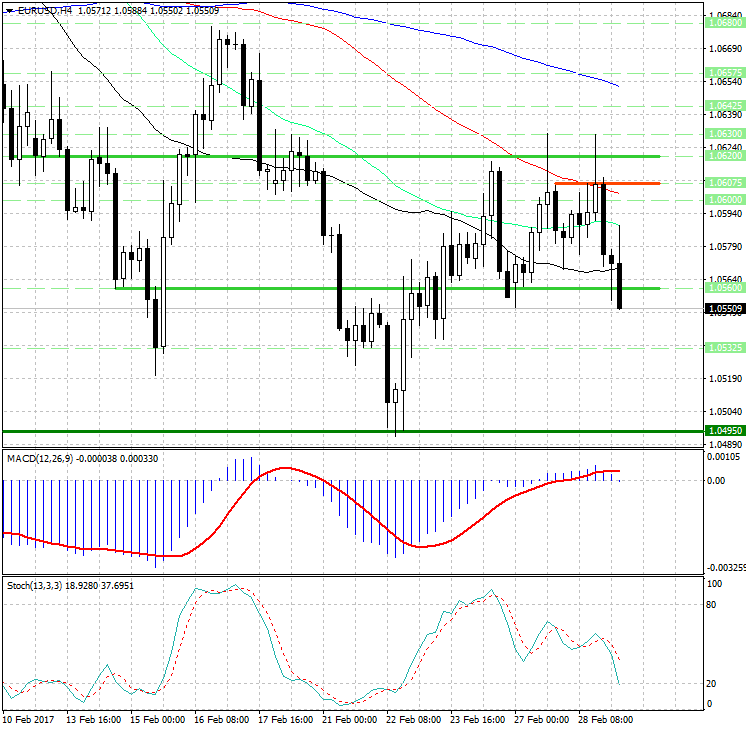The image size is (746, 731).
Task: Click the chart menu triangle beside EURUSD,H4
Action: point(10,11)
